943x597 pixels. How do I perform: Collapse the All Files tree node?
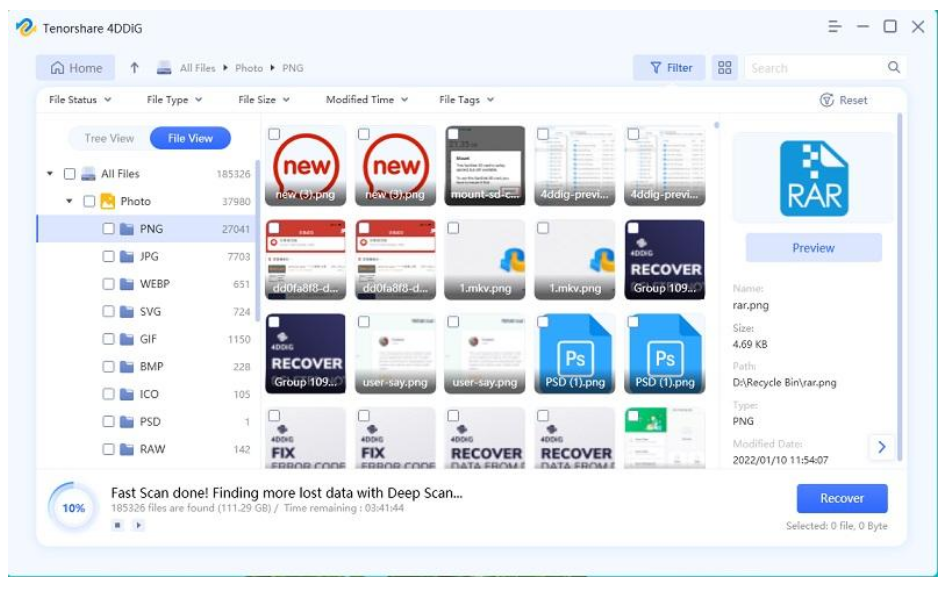50,174
